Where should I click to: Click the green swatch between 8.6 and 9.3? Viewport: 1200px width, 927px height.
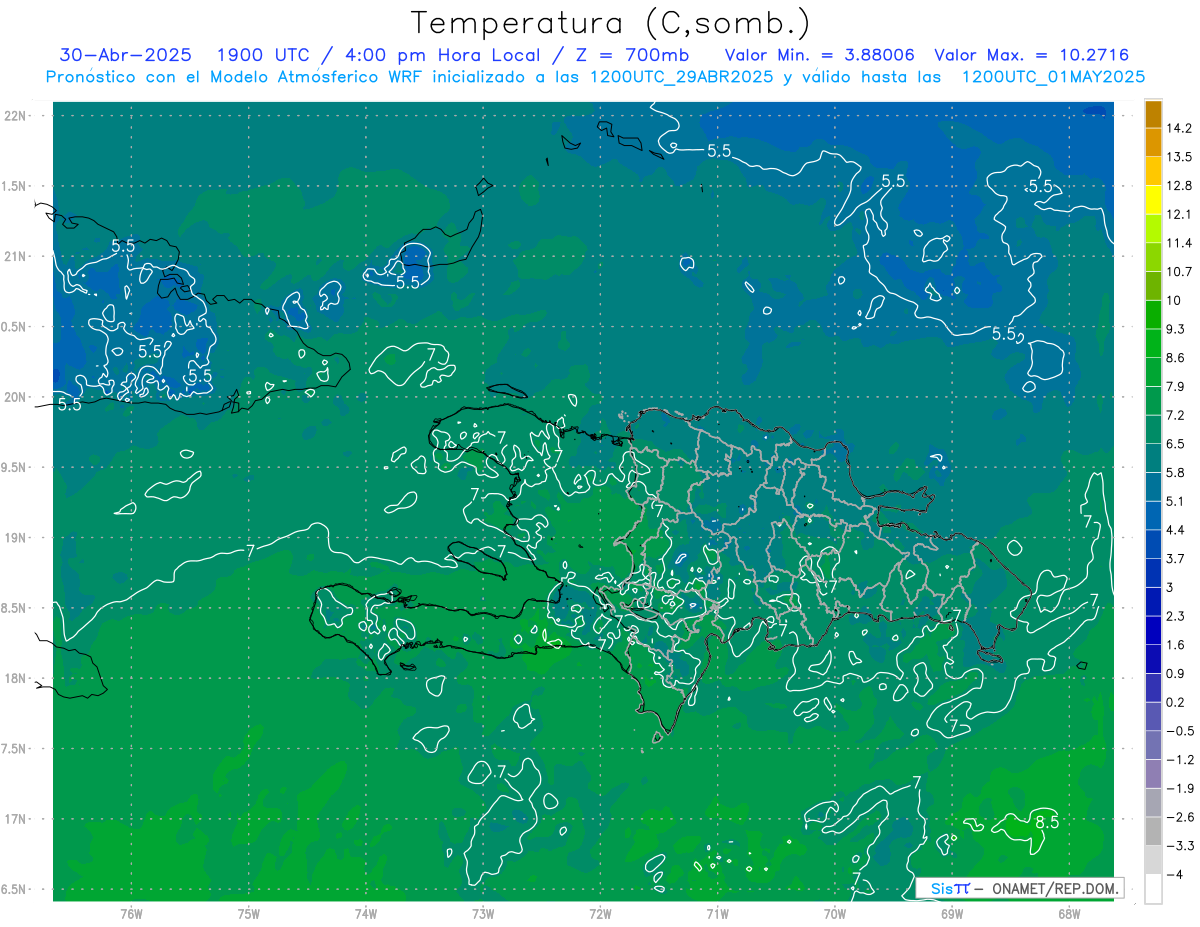[x=1153, y=343]
